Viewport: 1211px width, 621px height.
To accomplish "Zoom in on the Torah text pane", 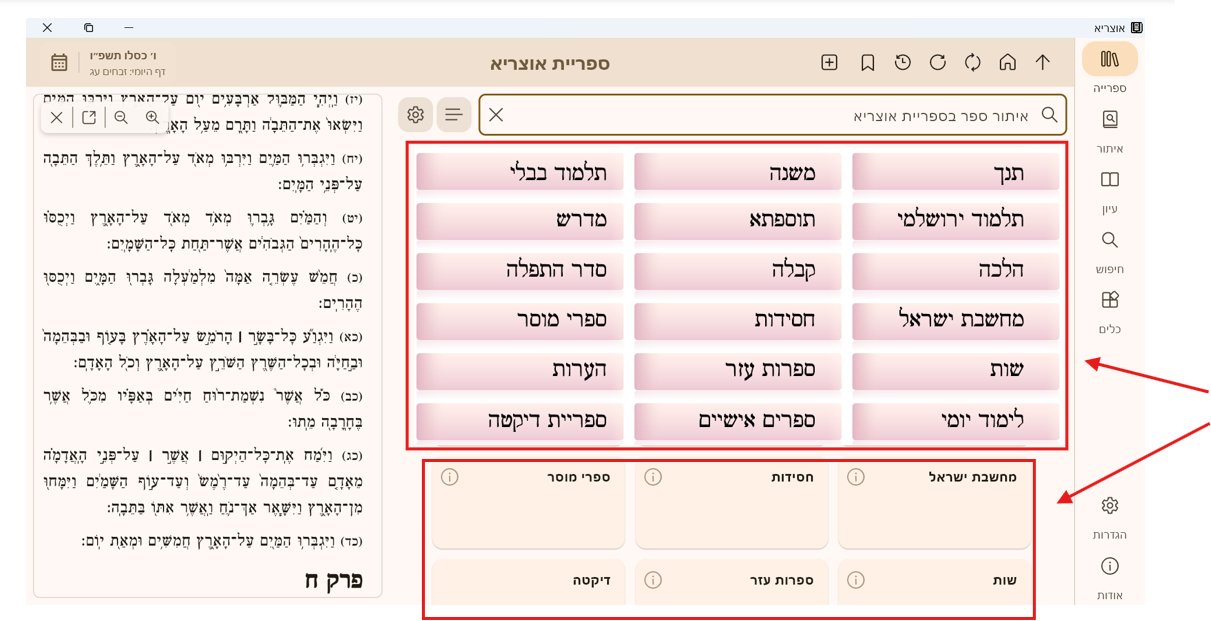I will coord(151,117).
